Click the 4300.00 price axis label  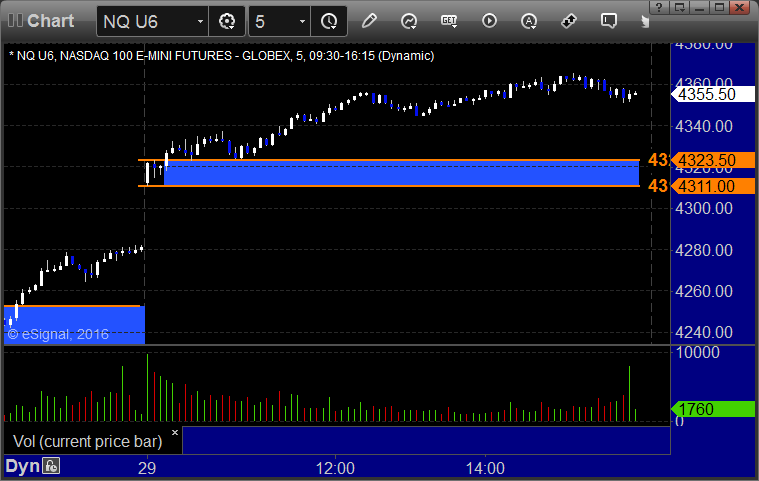704,209
